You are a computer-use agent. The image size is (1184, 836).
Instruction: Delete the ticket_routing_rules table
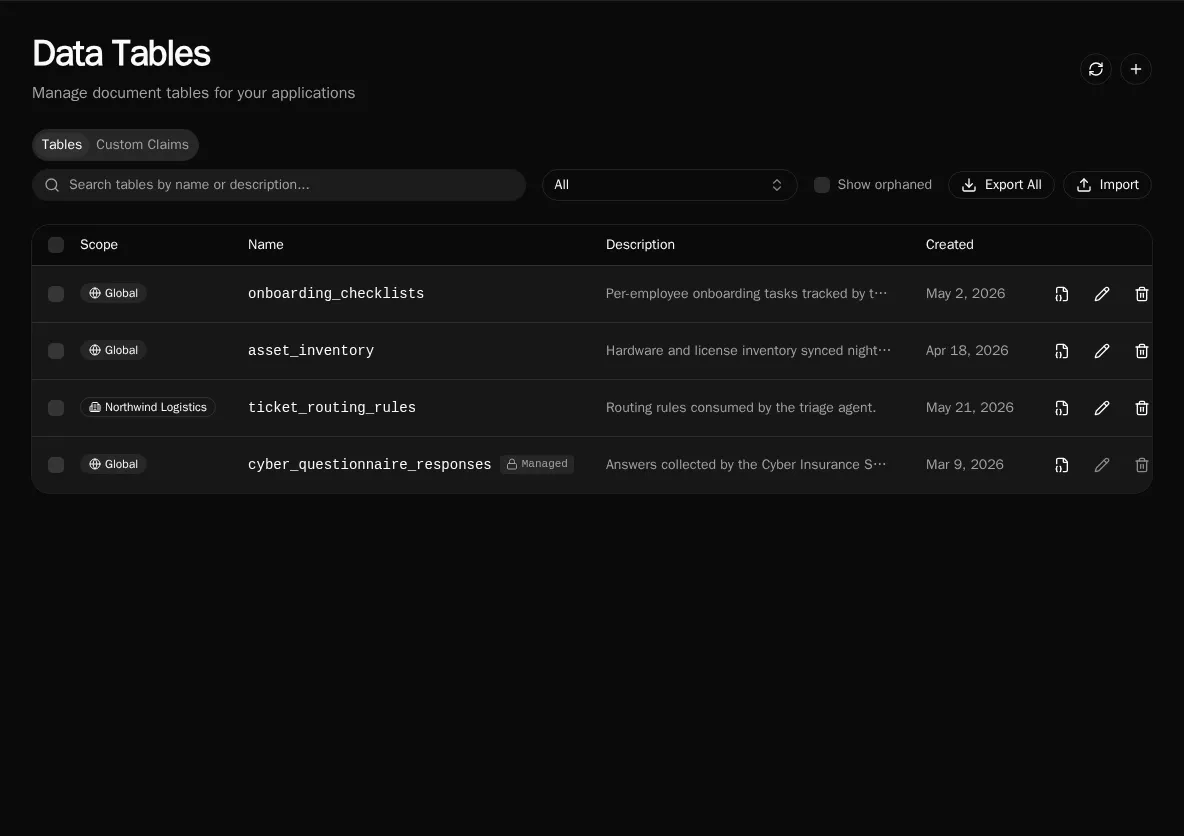(1142, 408)
